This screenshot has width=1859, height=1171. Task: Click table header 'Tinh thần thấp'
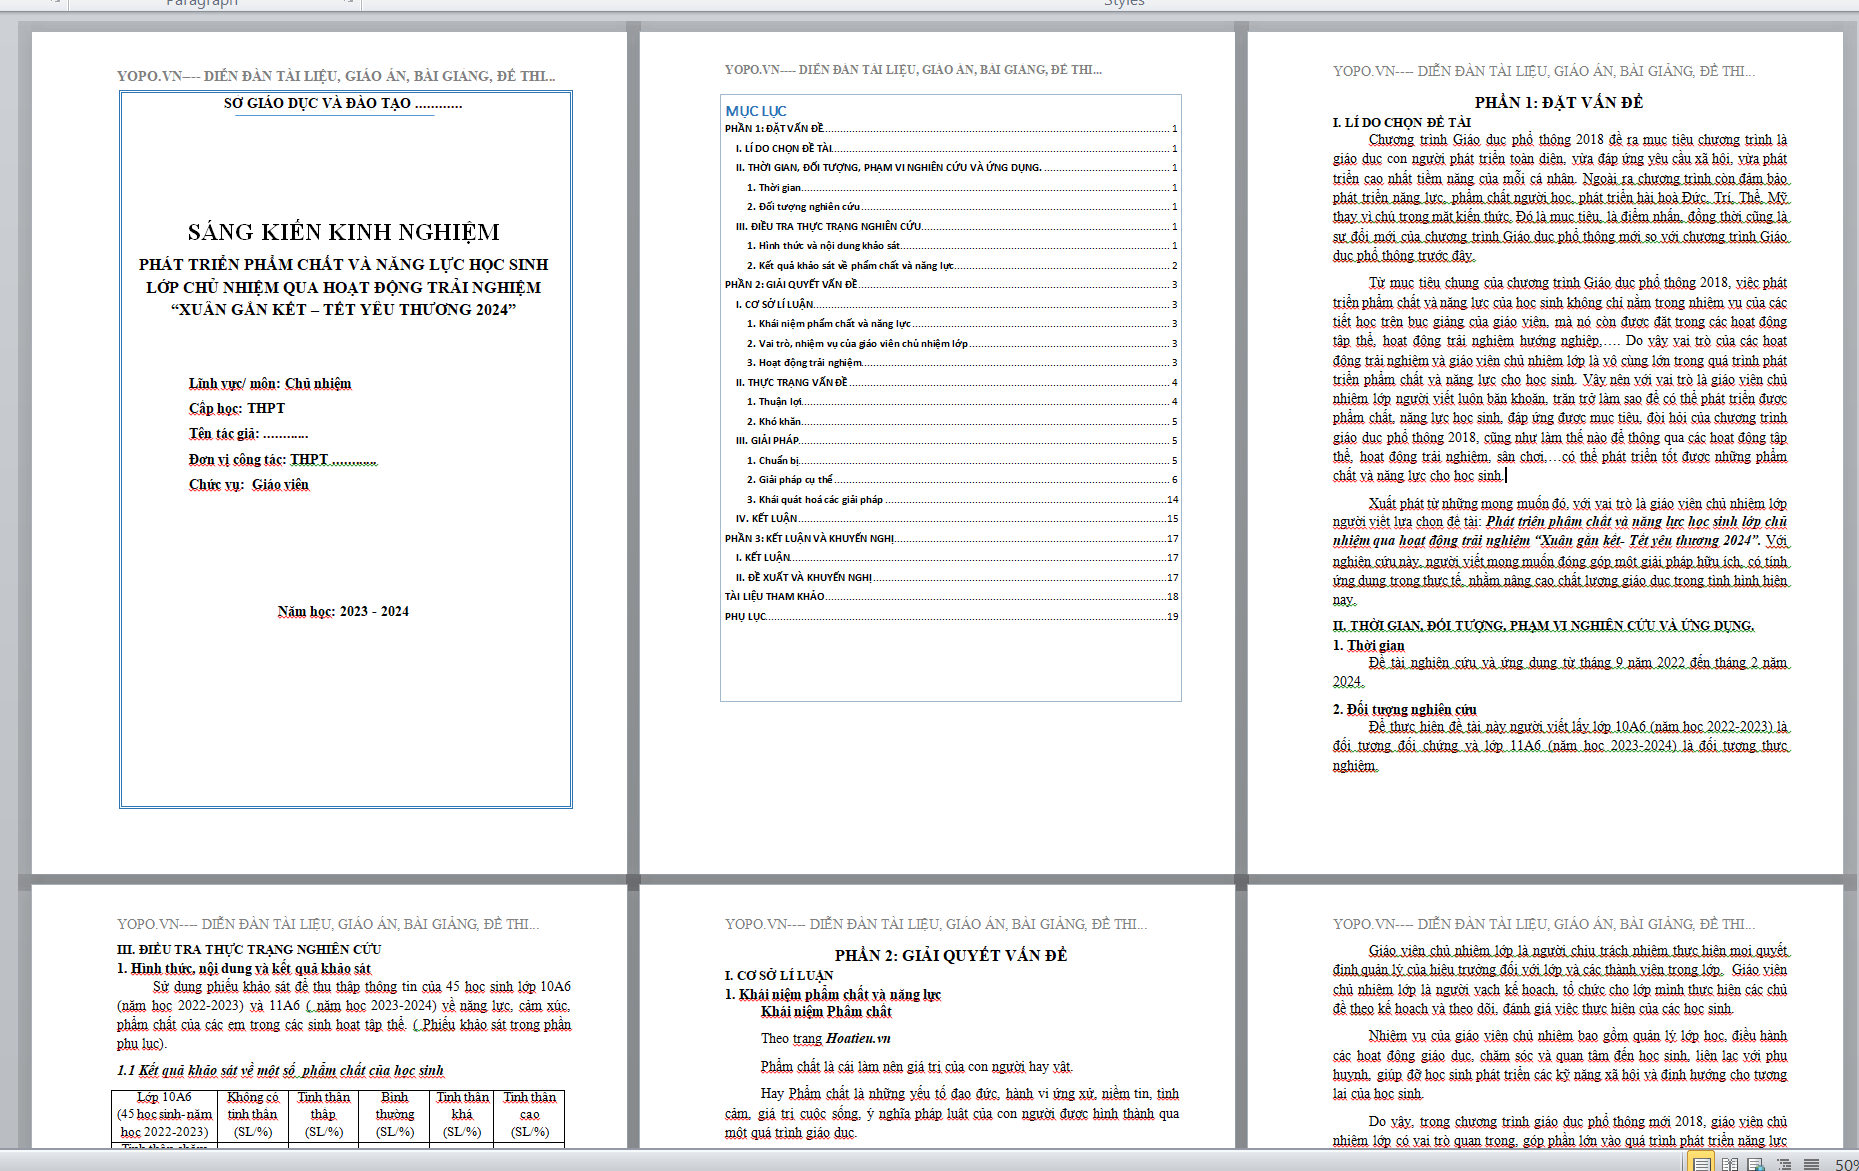pyautogui.click(x=323, y=1114)
